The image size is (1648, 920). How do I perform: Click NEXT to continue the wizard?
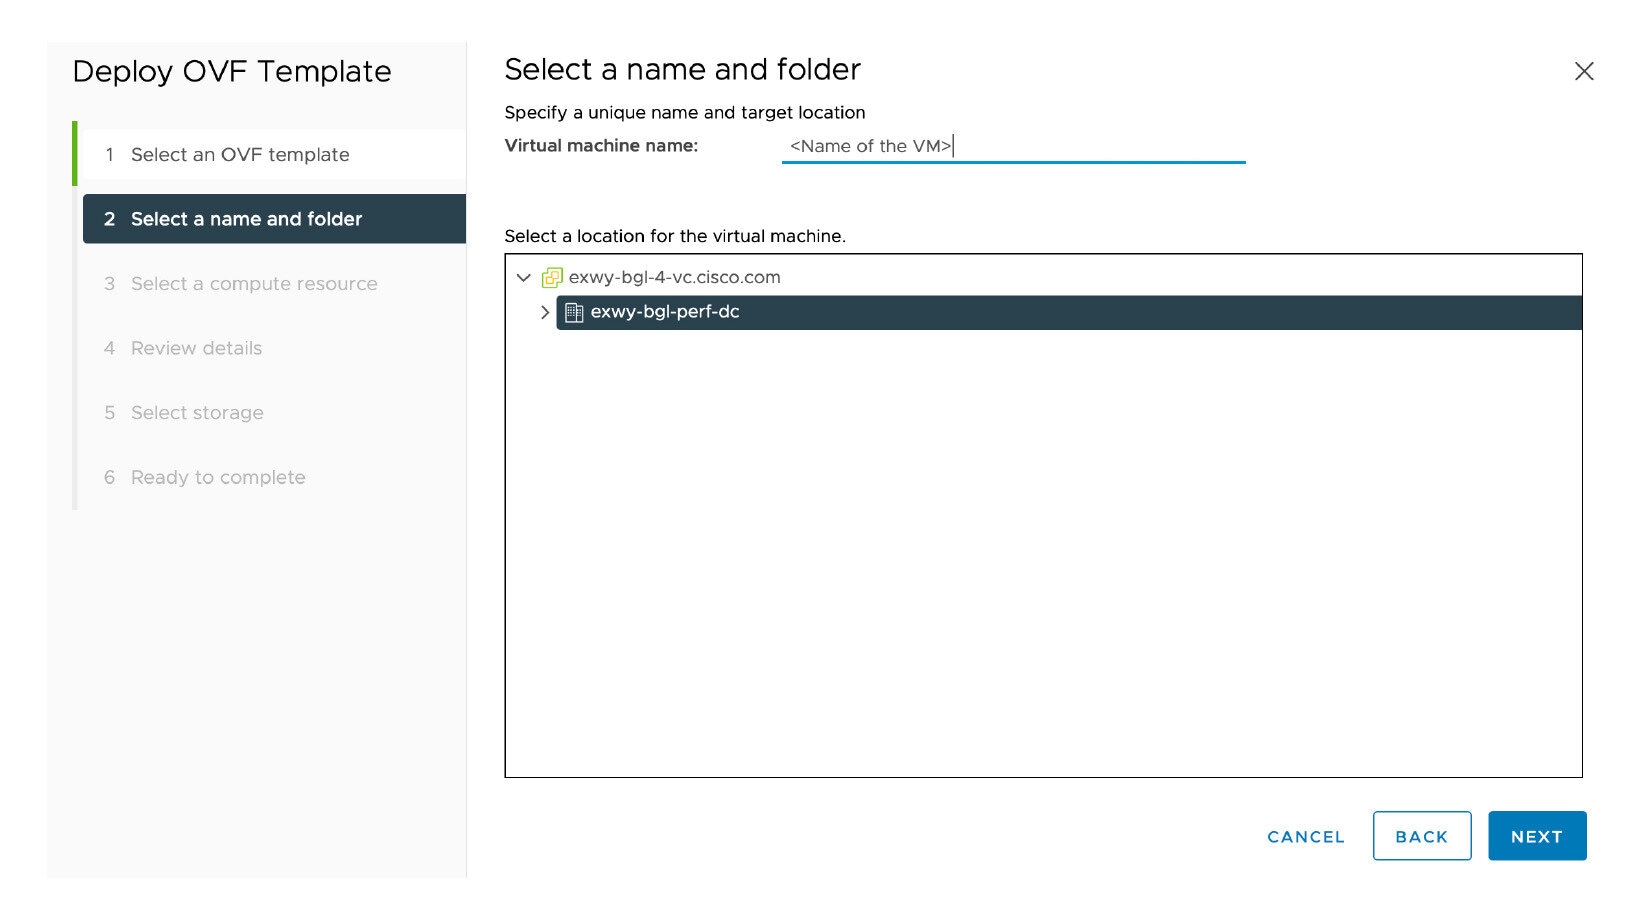[x=1536, y=836]
